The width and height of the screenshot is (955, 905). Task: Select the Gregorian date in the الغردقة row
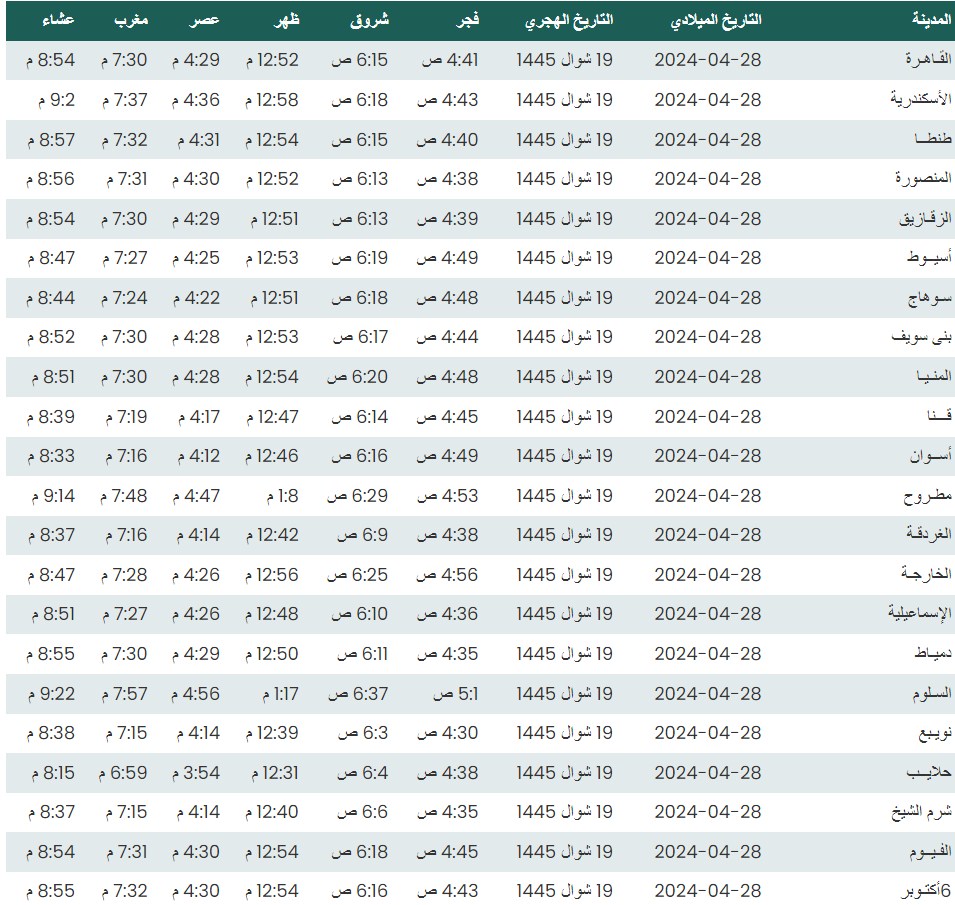point(708,535)
